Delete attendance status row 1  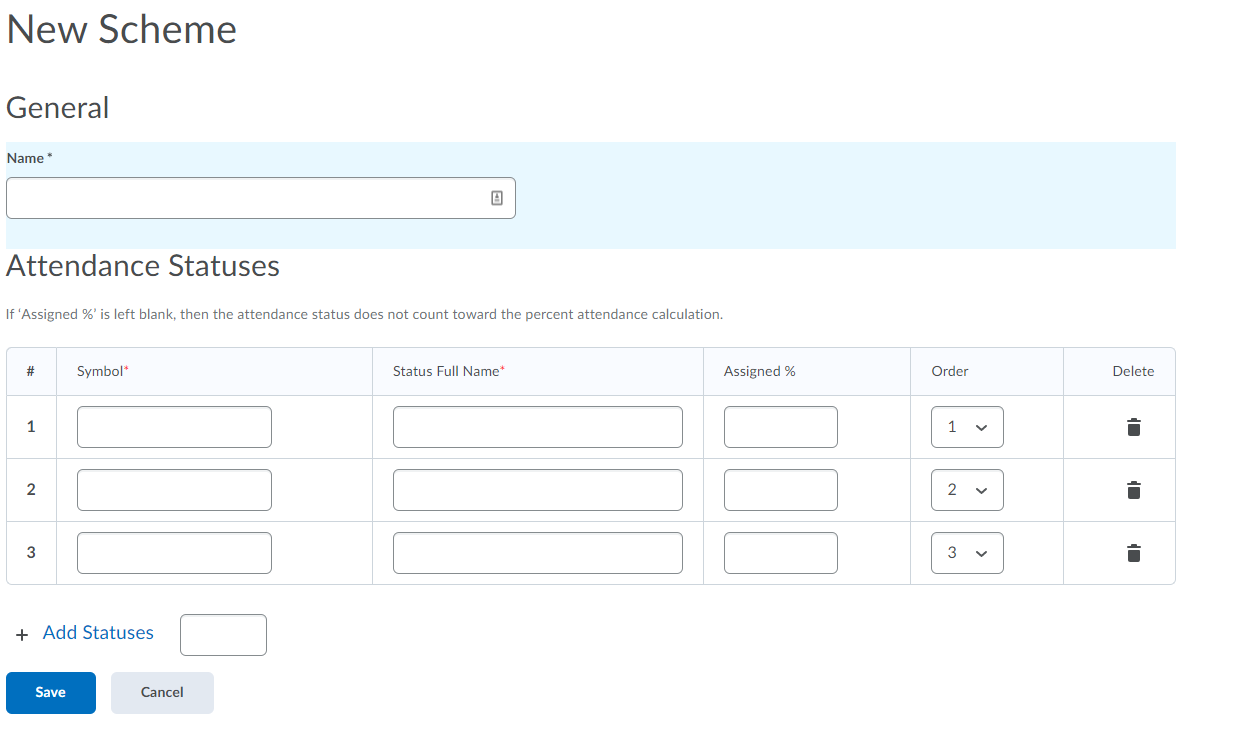coord(1133,427)
